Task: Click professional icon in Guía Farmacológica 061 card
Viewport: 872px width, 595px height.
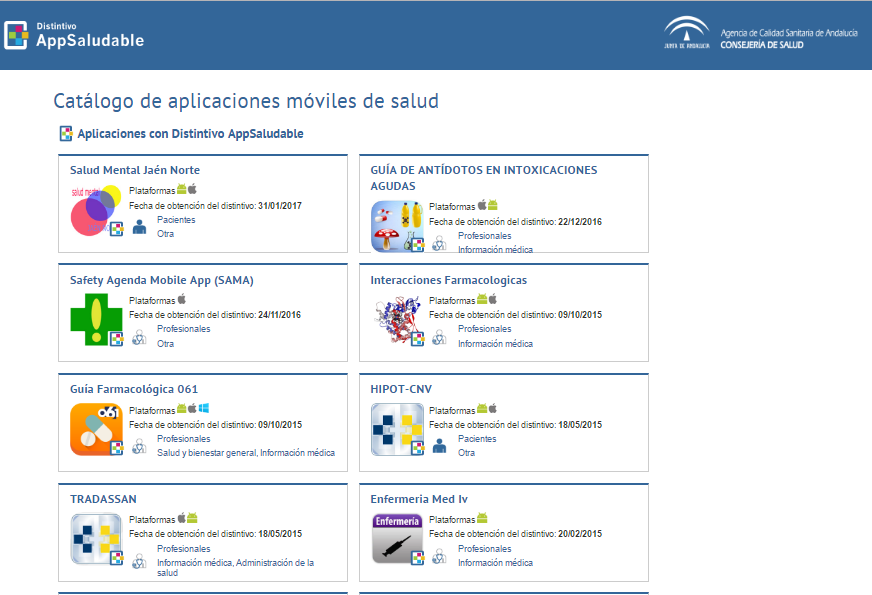Action: coord(140,446)
